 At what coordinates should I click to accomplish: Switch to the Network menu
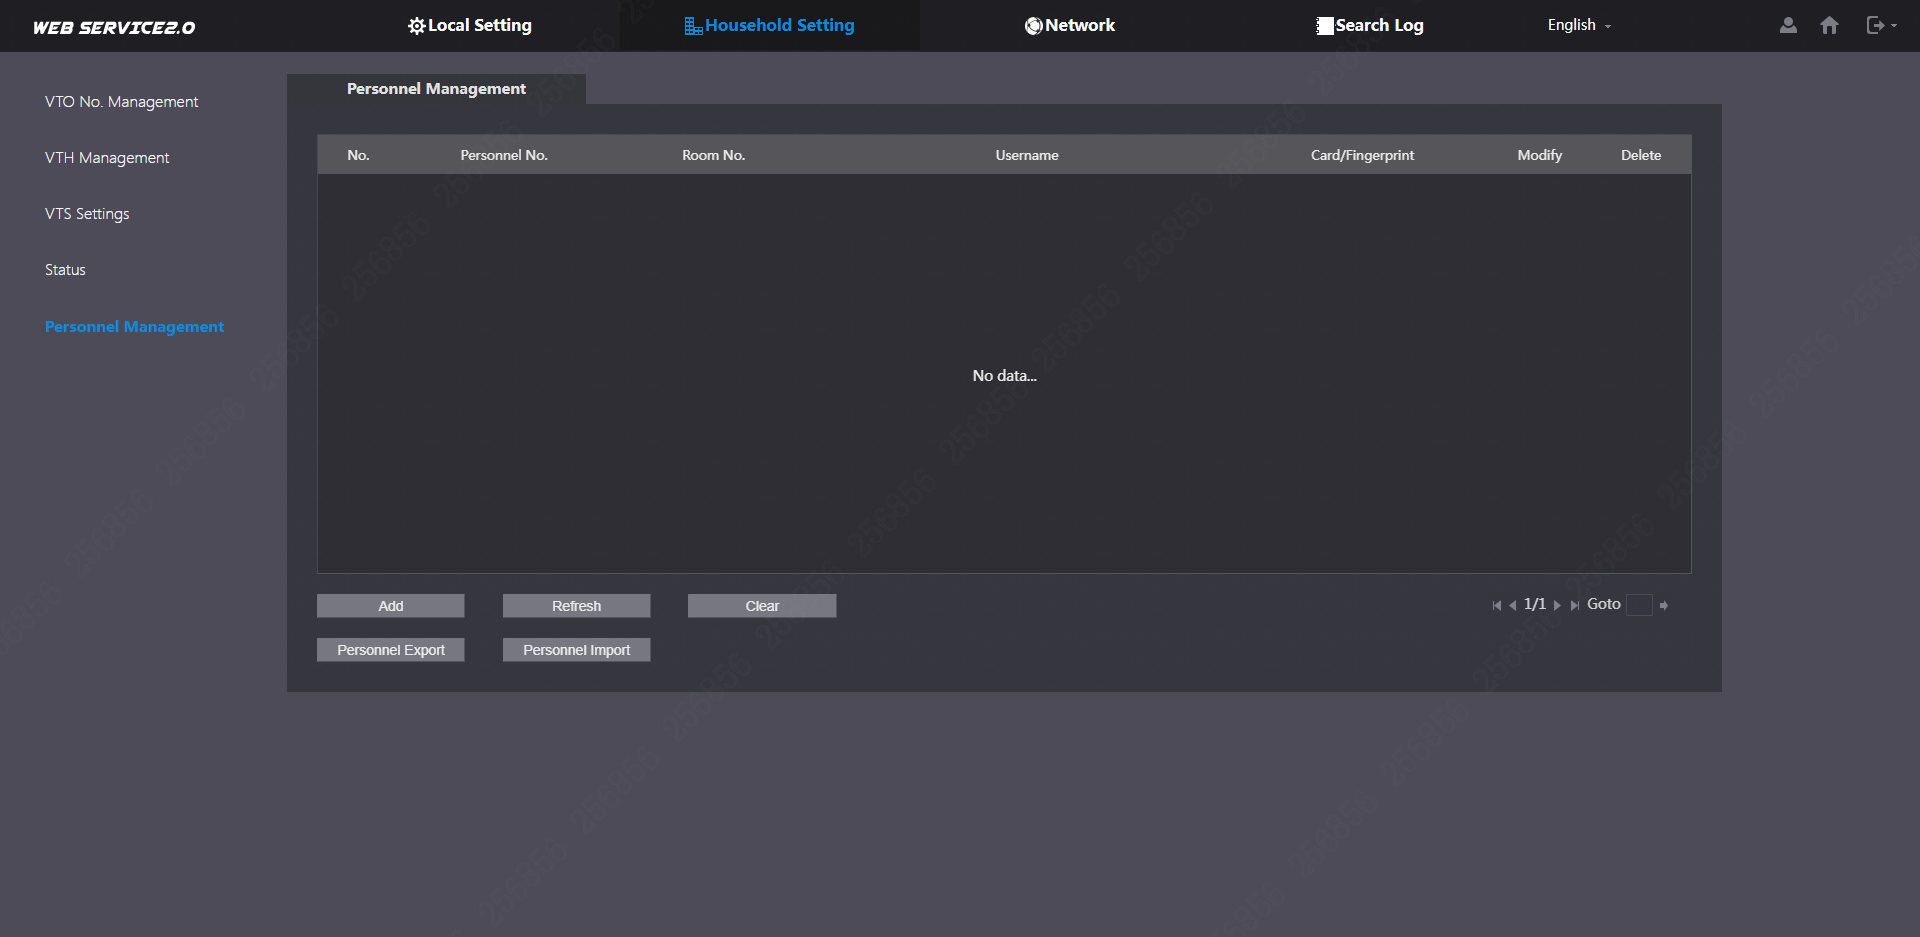pyautogui.click(x=1069, y=26)
